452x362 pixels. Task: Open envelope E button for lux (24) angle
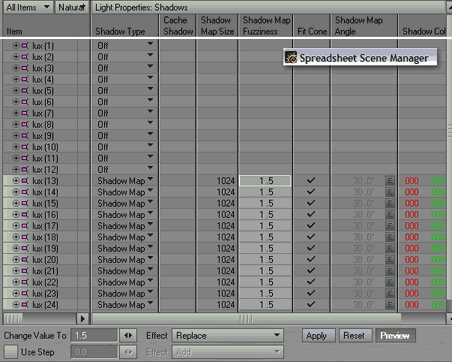(390, 305)
